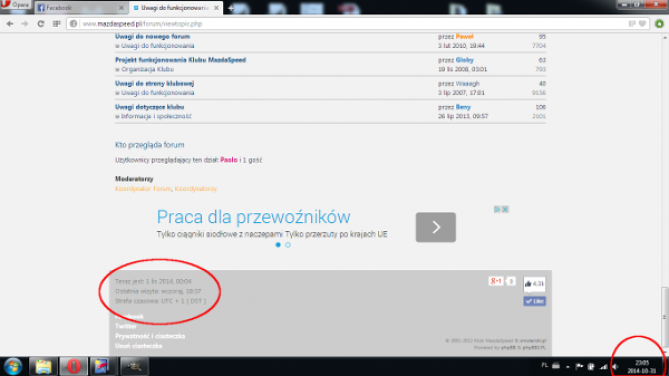Select the second ad carousel dot
The height and width of the screenshot is (376, 669).
click(x=288, y=245)
